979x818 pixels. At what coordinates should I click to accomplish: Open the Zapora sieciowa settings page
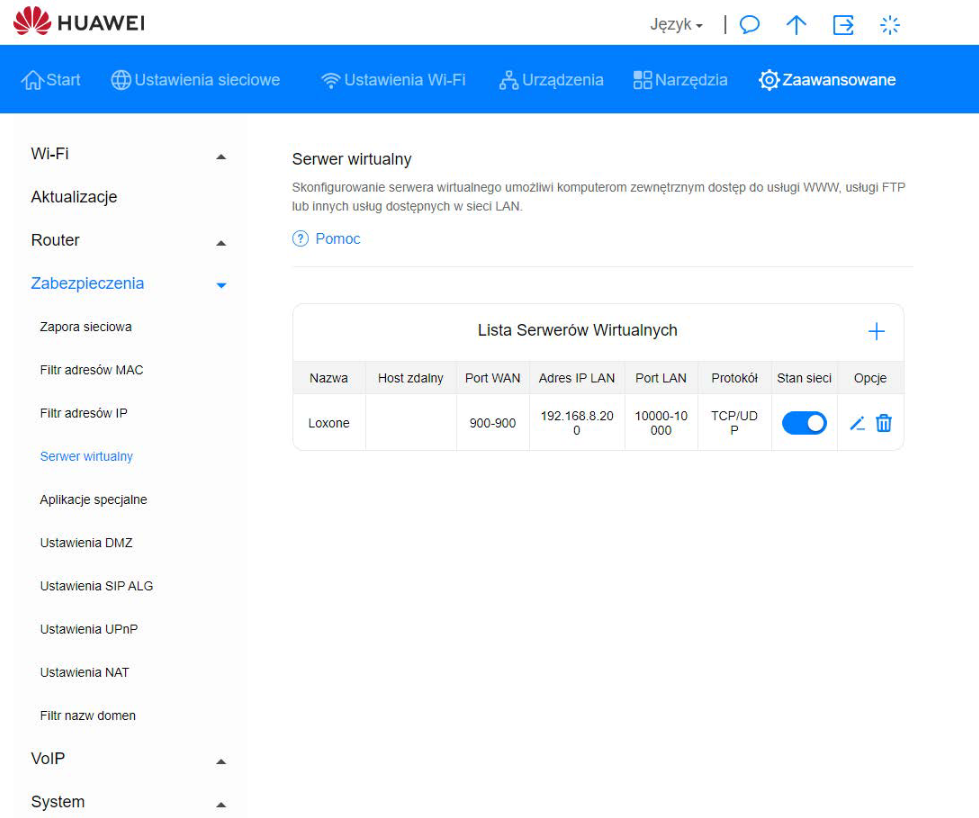(x=86, y=327)
